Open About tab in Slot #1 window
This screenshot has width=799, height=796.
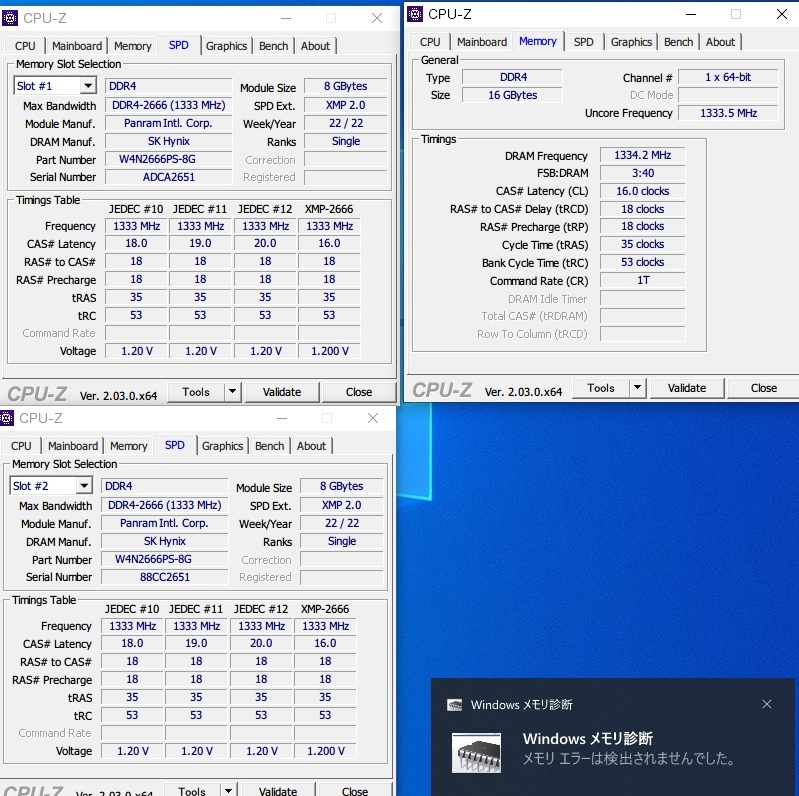(x=315, y=46)
